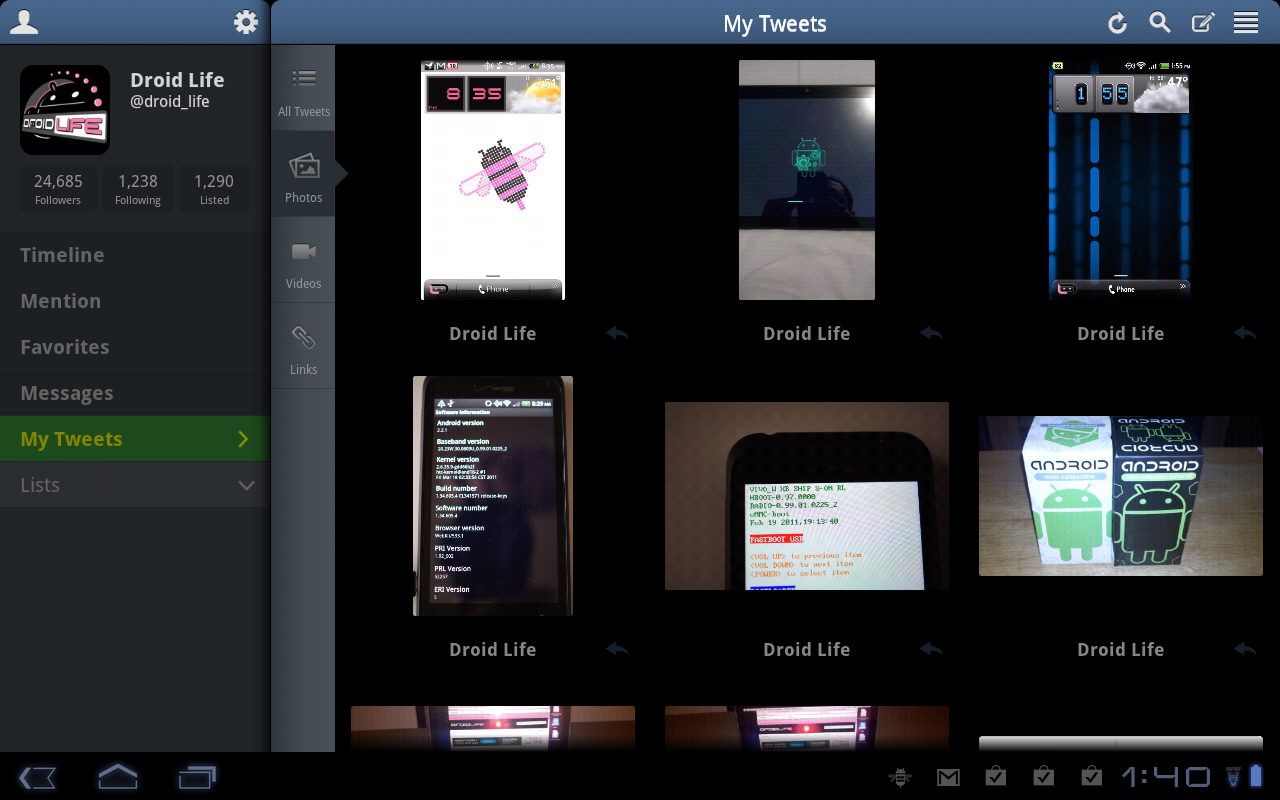Viewport: 1280px width, 800px height.
Task: Switch to the Links tab
Action: coord(304,345)
